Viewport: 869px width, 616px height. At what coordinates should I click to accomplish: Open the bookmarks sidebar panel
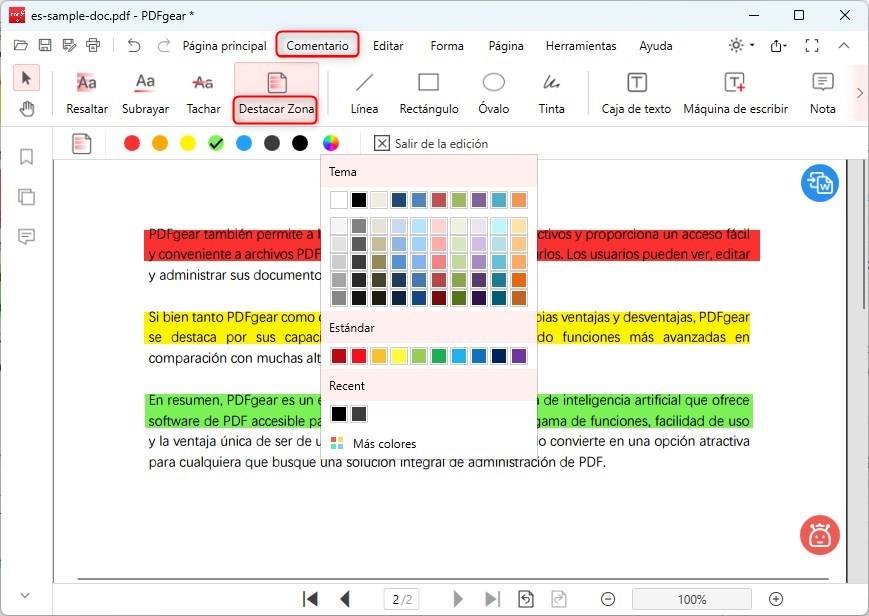(26, 157)
